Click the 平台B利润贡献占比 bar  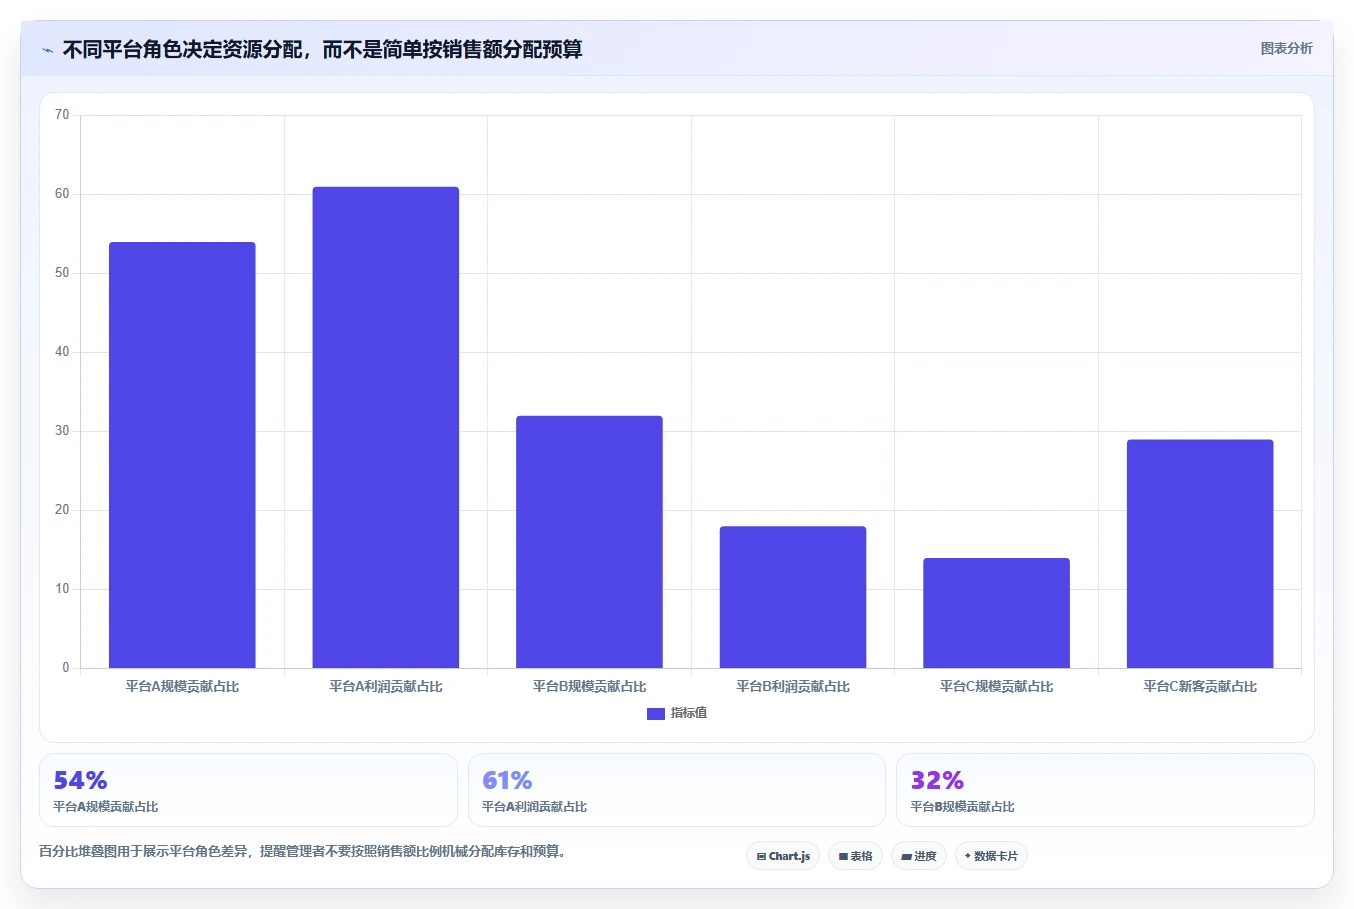pos(793,597)
